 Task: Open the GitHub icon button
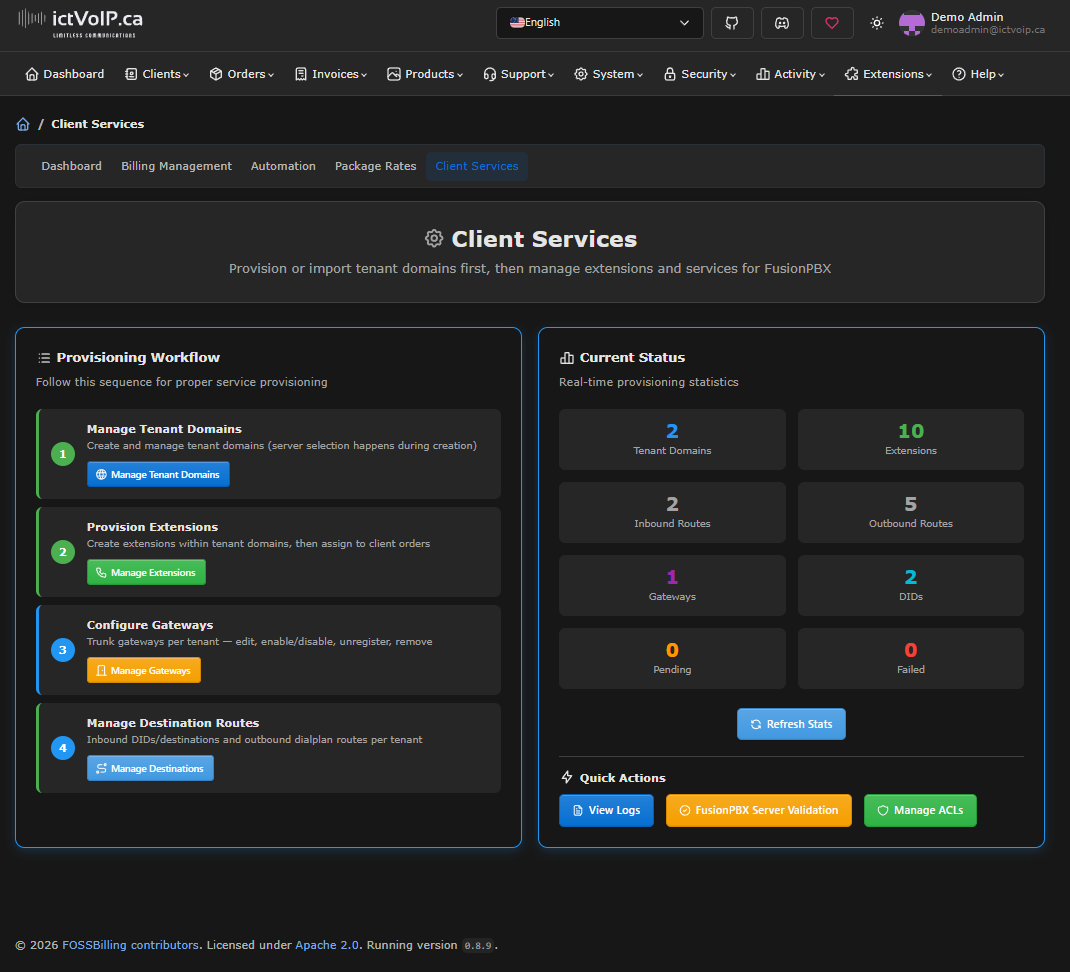(x=732, y=23)
